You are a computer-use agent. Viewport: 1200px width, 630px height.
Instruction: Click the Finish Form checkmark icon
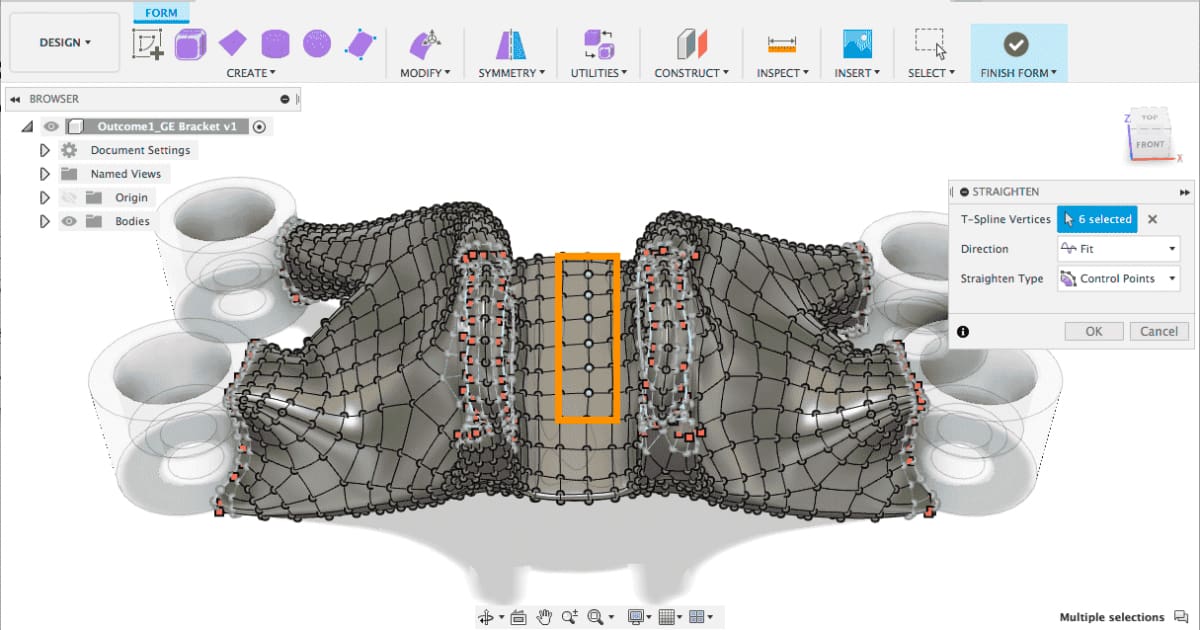(1016, 44)
